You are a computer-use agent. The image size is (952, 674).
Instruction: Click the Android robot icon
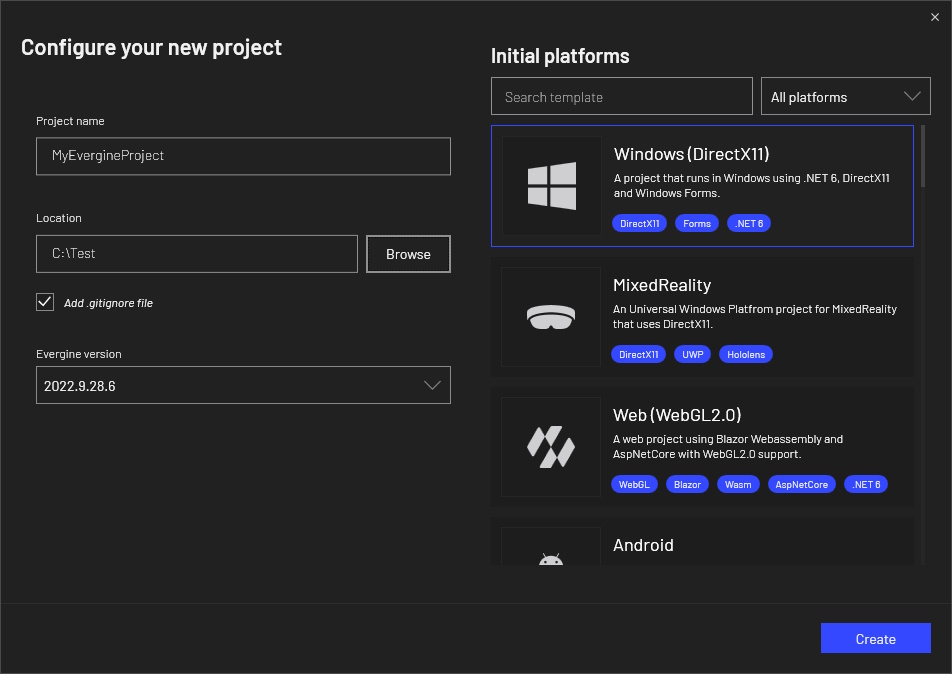pos(551,559)
